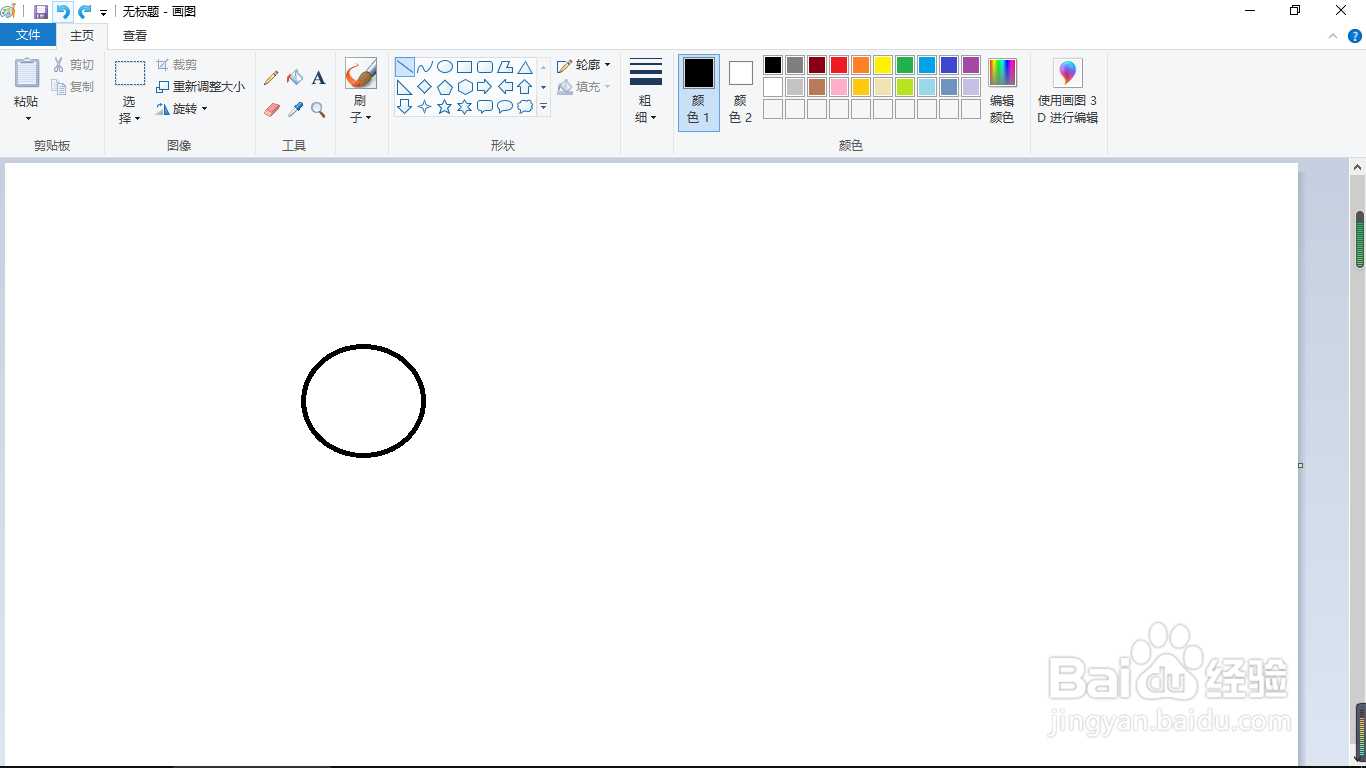This screenshot has height=768, width=1366.
Task: Choose the Up arrow shape
Action: point(525,87)
